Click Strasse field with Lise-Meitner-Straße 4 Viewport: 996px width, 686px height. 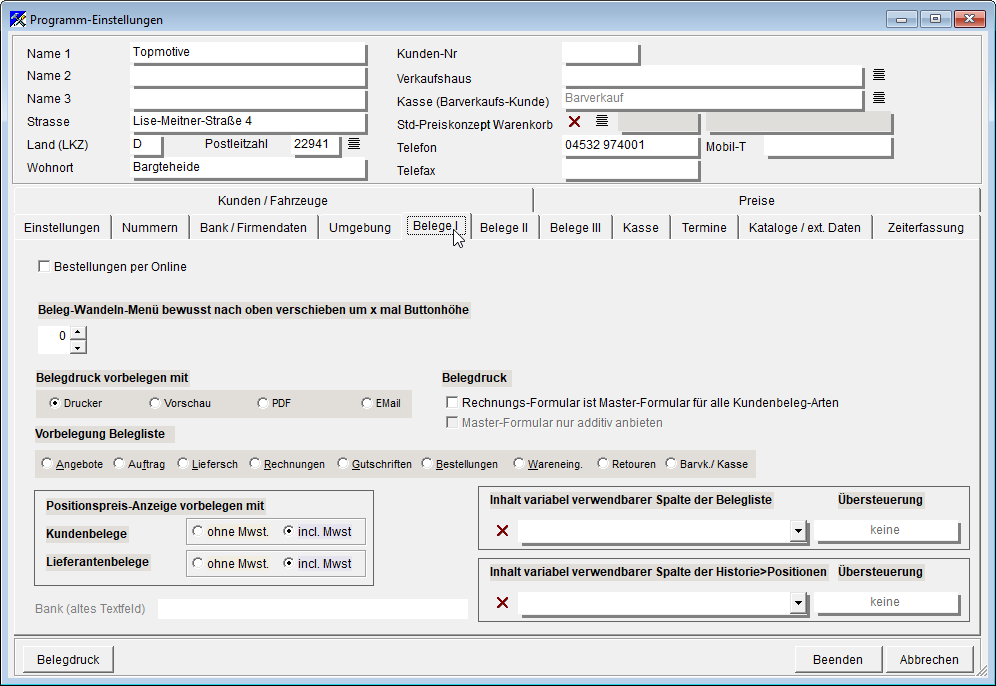[248, 122]
